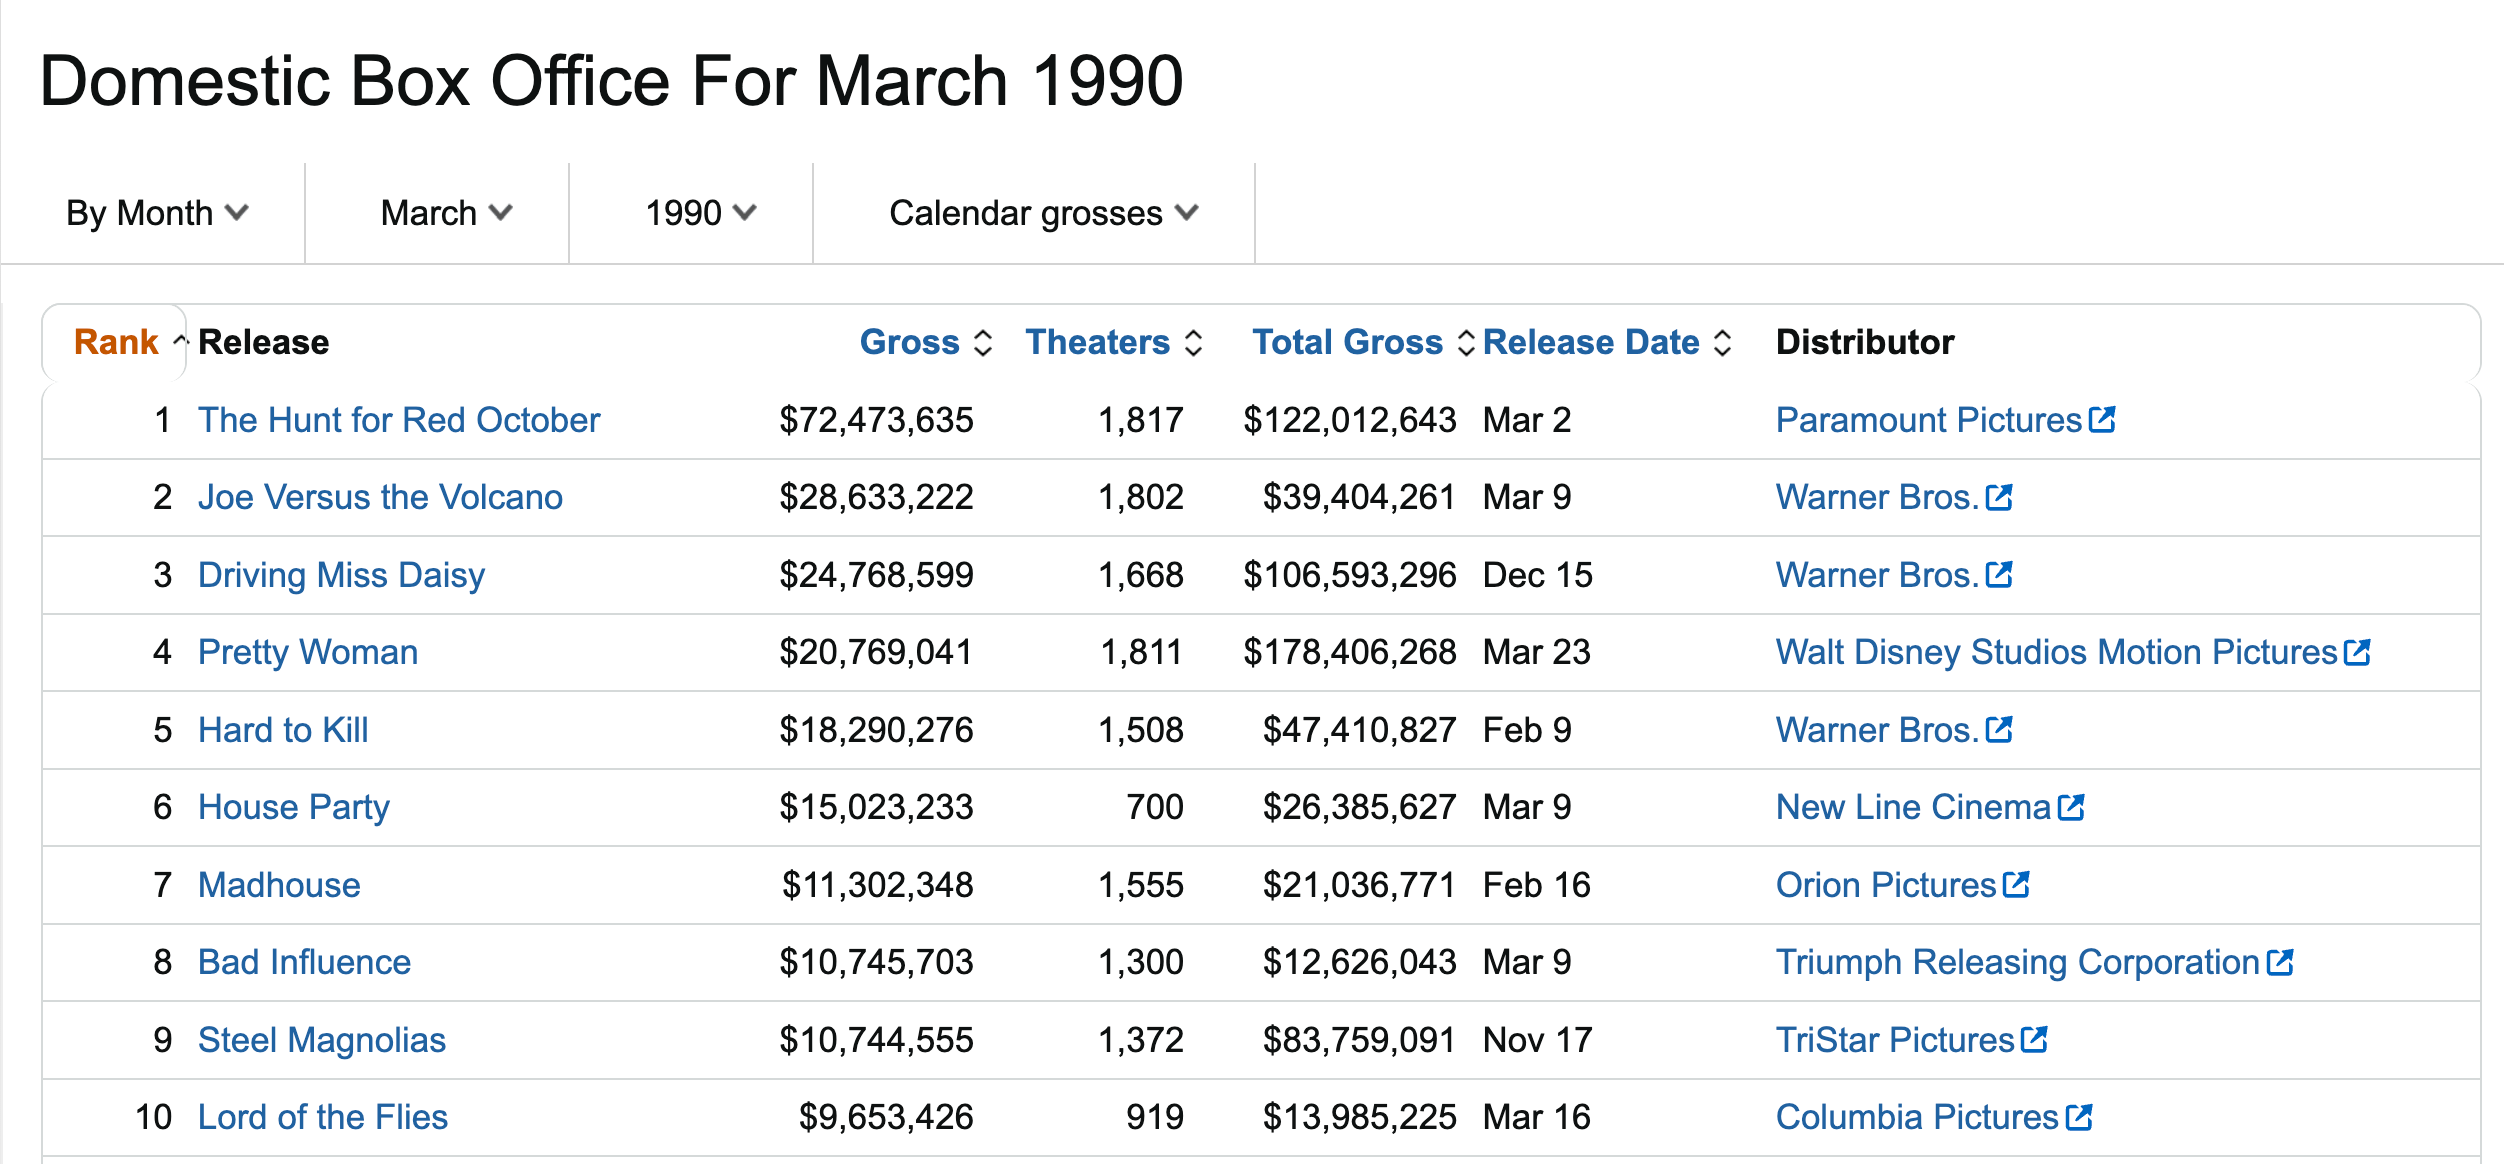The image size is (2504, 1164).
Task: Open the Lord of the Flies link
Action: (322, 1117)
